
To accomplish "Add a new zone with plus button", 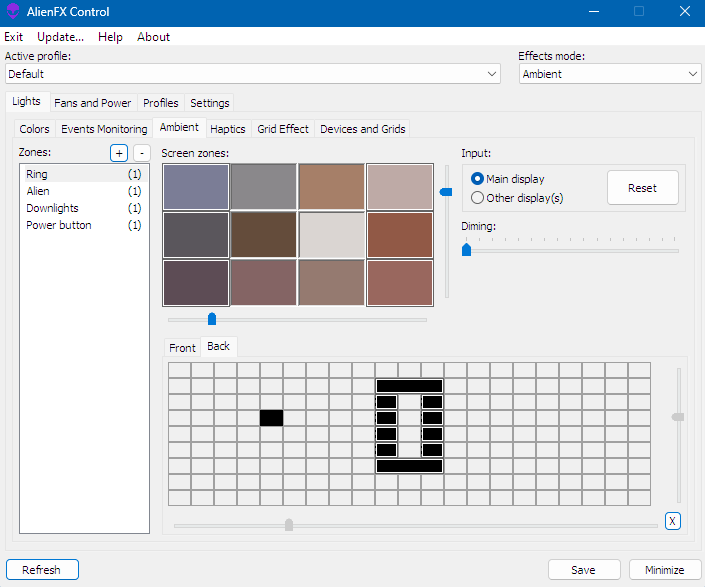I will point(119,153).
